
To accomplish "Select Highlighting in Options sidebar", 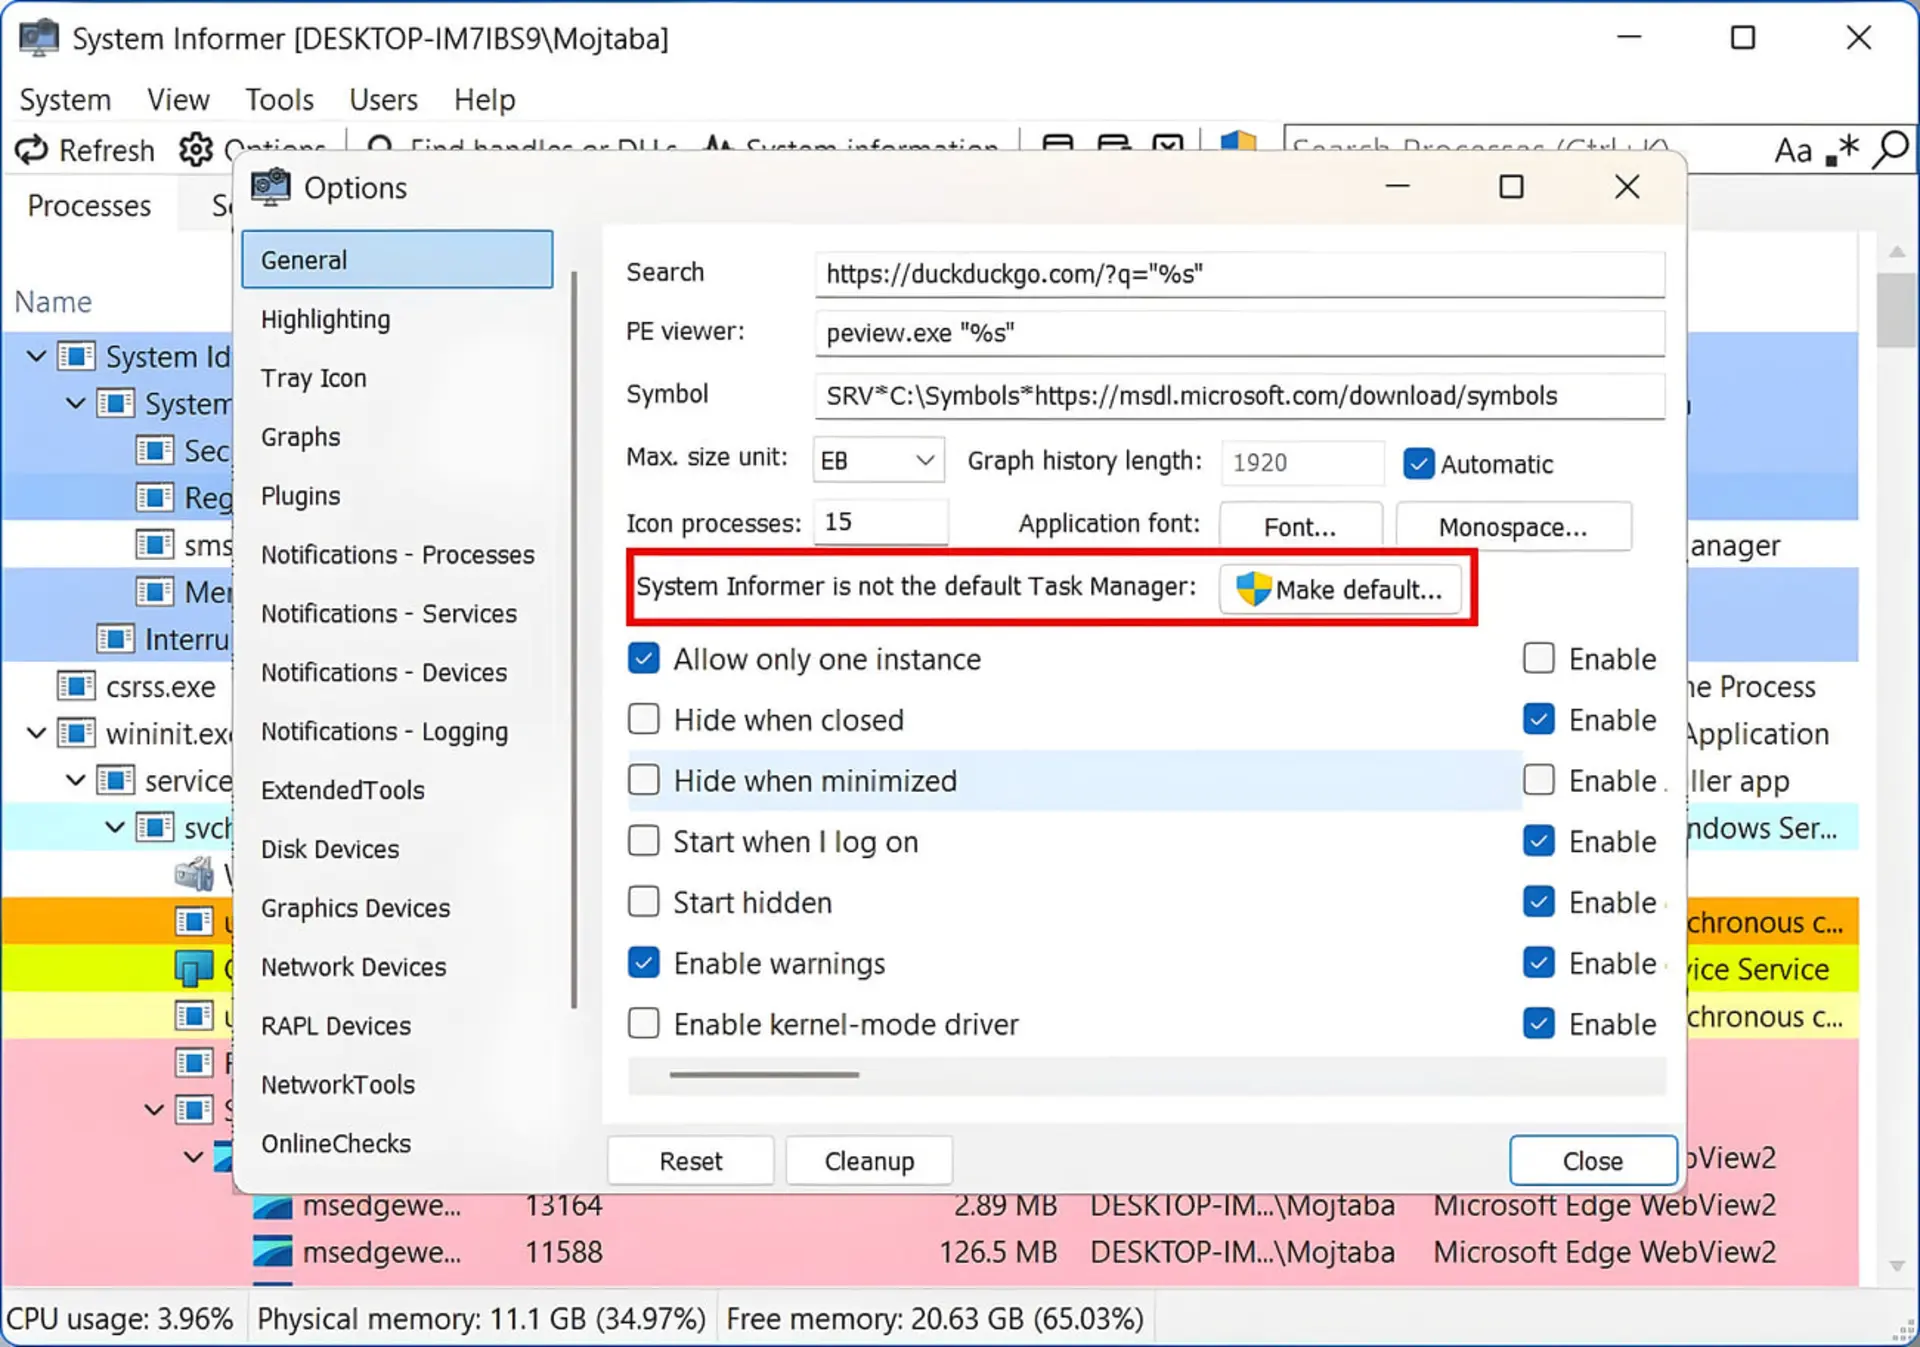I will [x=397, y=319].
